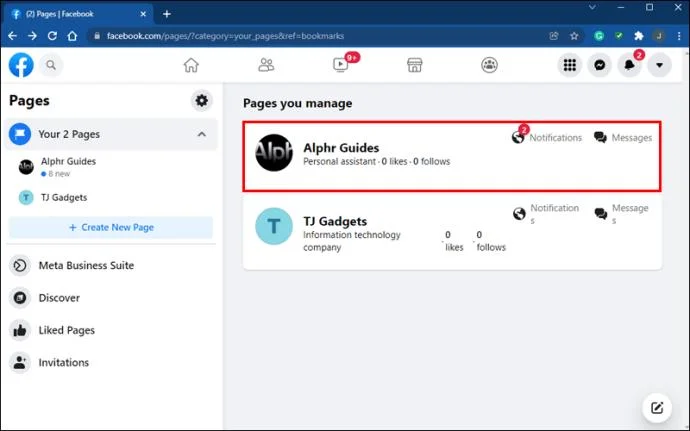The width and height of the screenshot is (690, 431).
Task: Expand the account dropdown arrow
Action: point(659,65)
